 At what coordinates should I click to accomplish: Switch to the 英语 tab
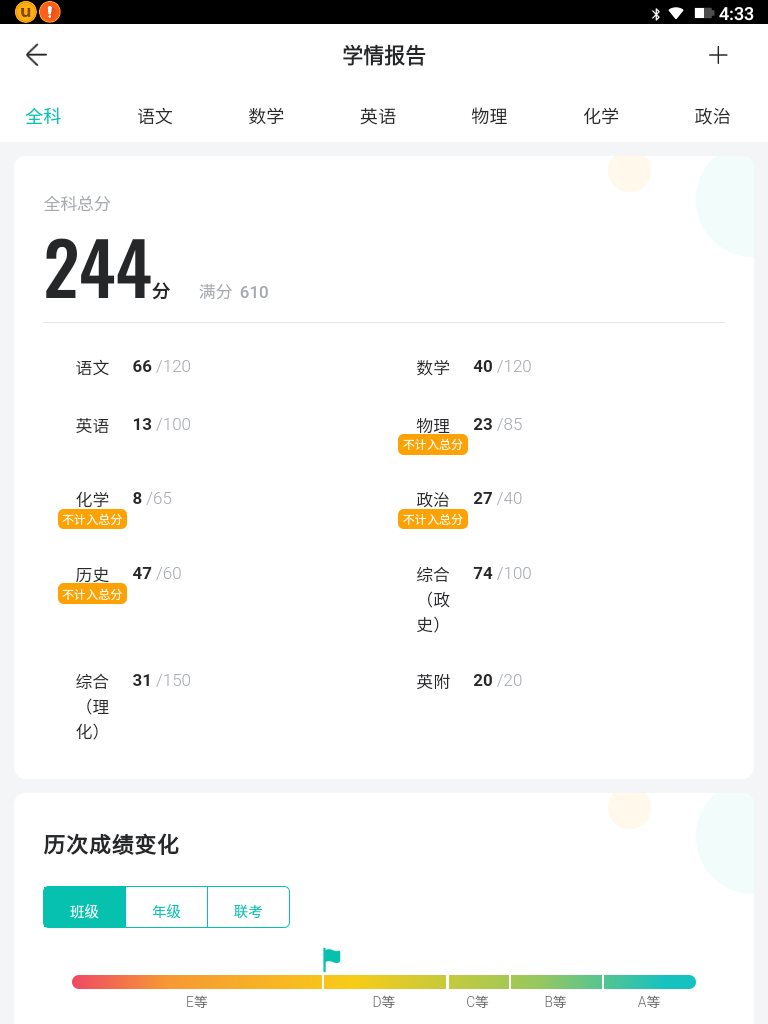[x=378, y=116]
